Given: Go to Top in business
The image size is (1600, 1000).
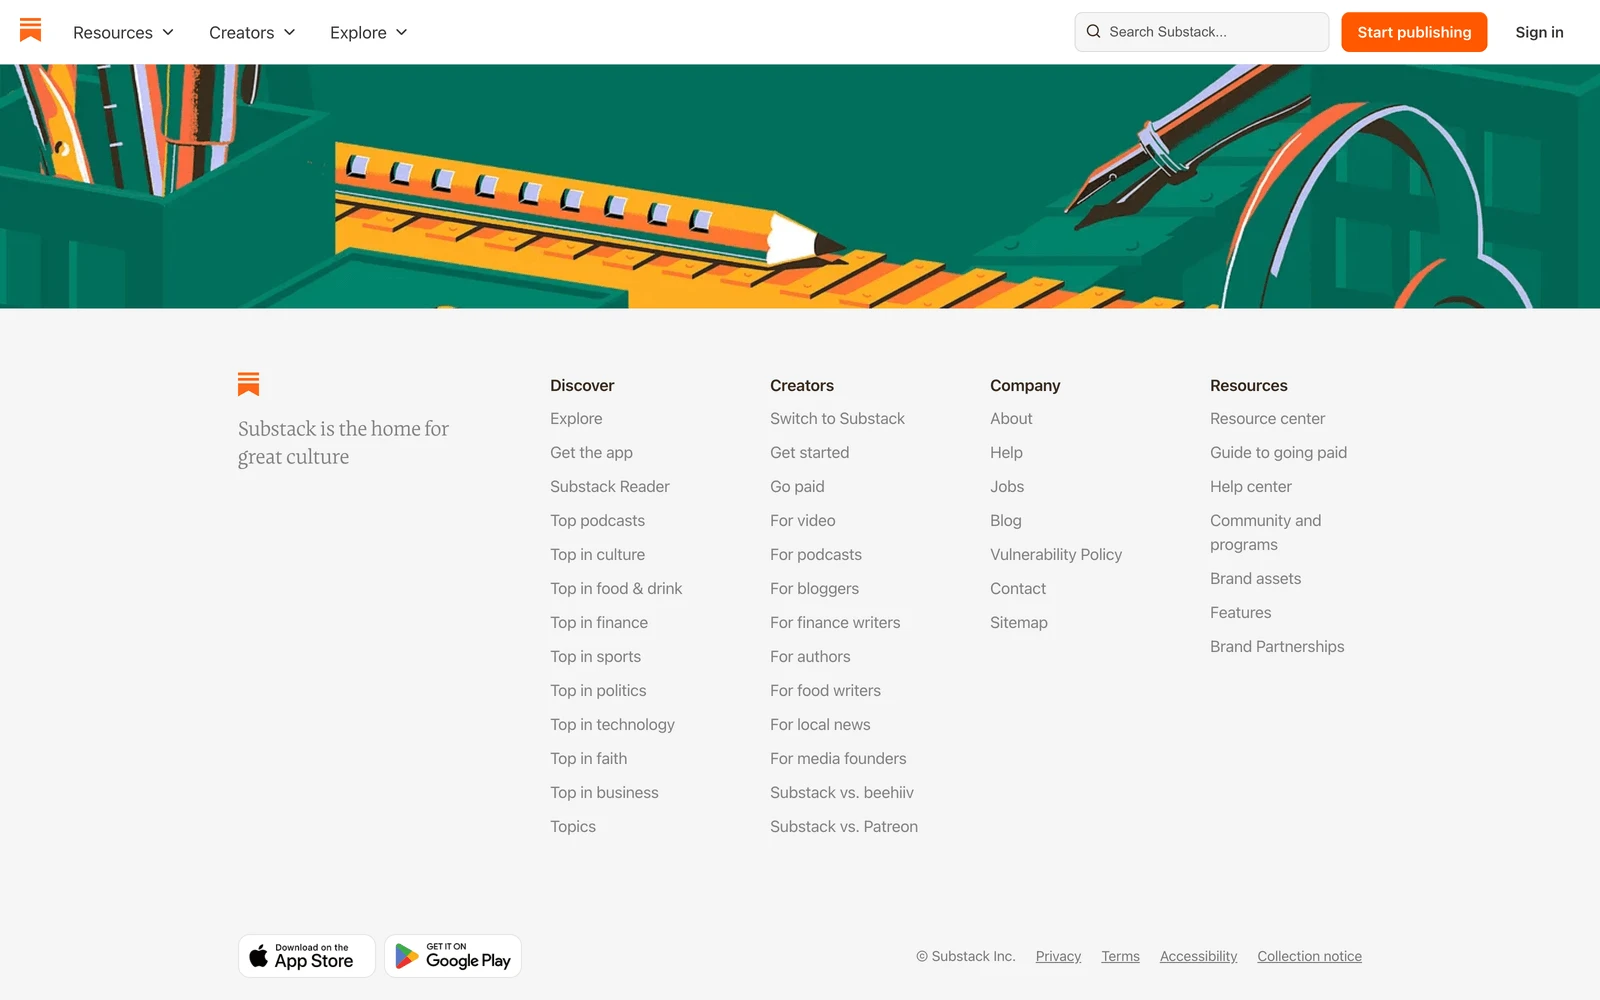Looking at the screenshot, I should [604, 793].
